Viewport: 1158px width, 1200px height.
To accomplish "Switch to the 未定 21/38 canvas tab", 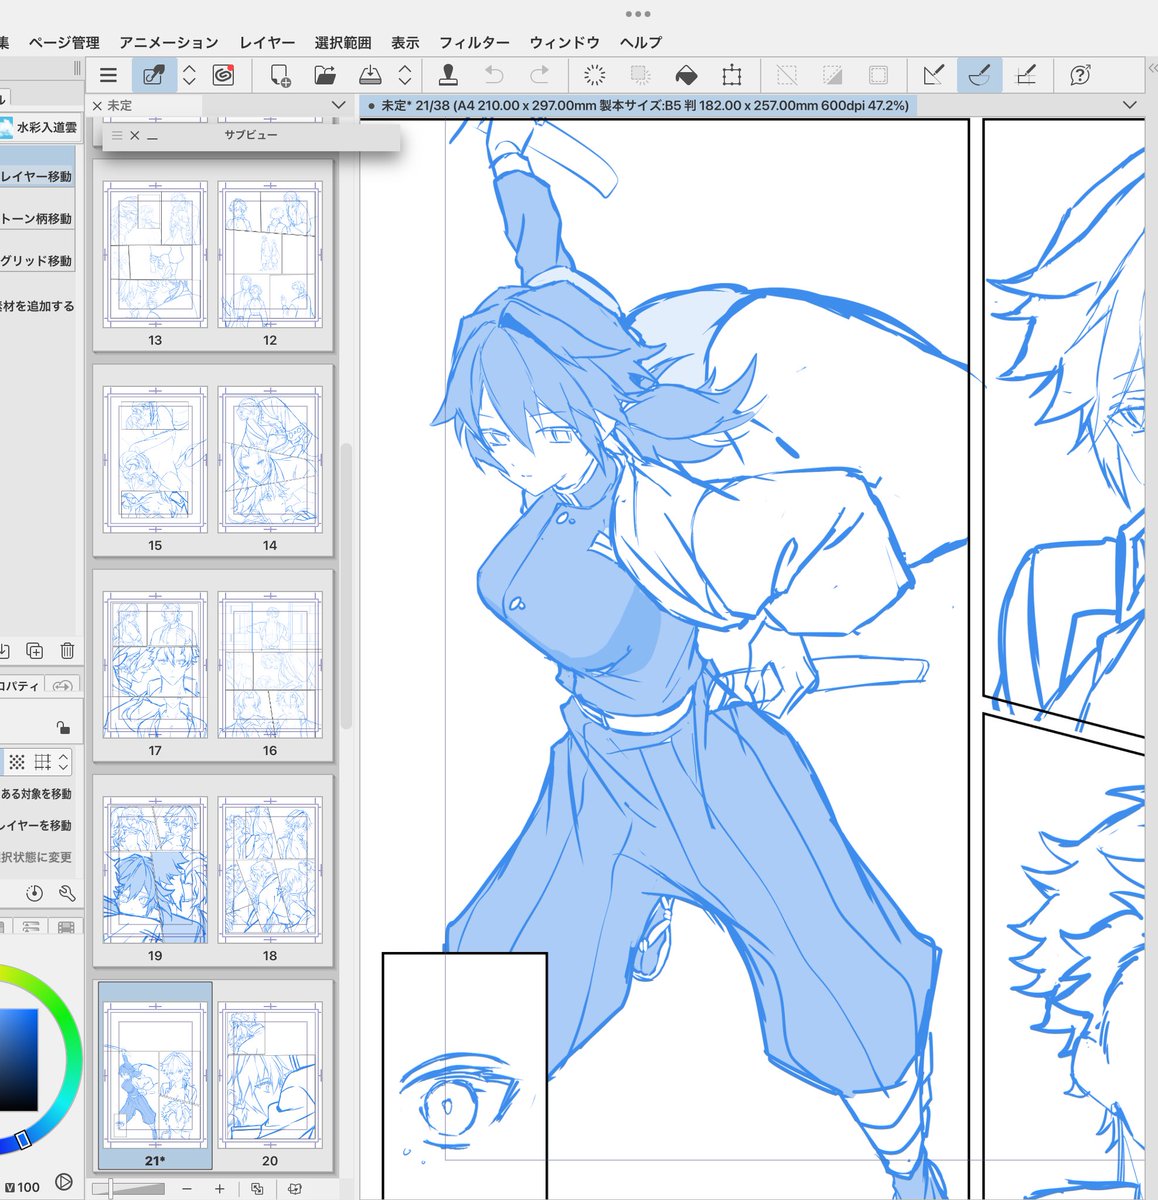I will click(638, 105).
